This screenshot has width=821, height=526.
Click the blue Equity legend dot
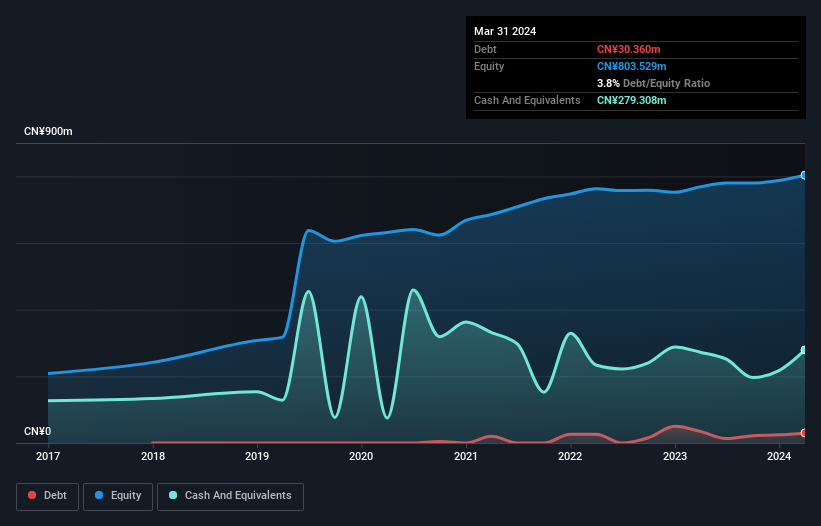coord(99,495)
